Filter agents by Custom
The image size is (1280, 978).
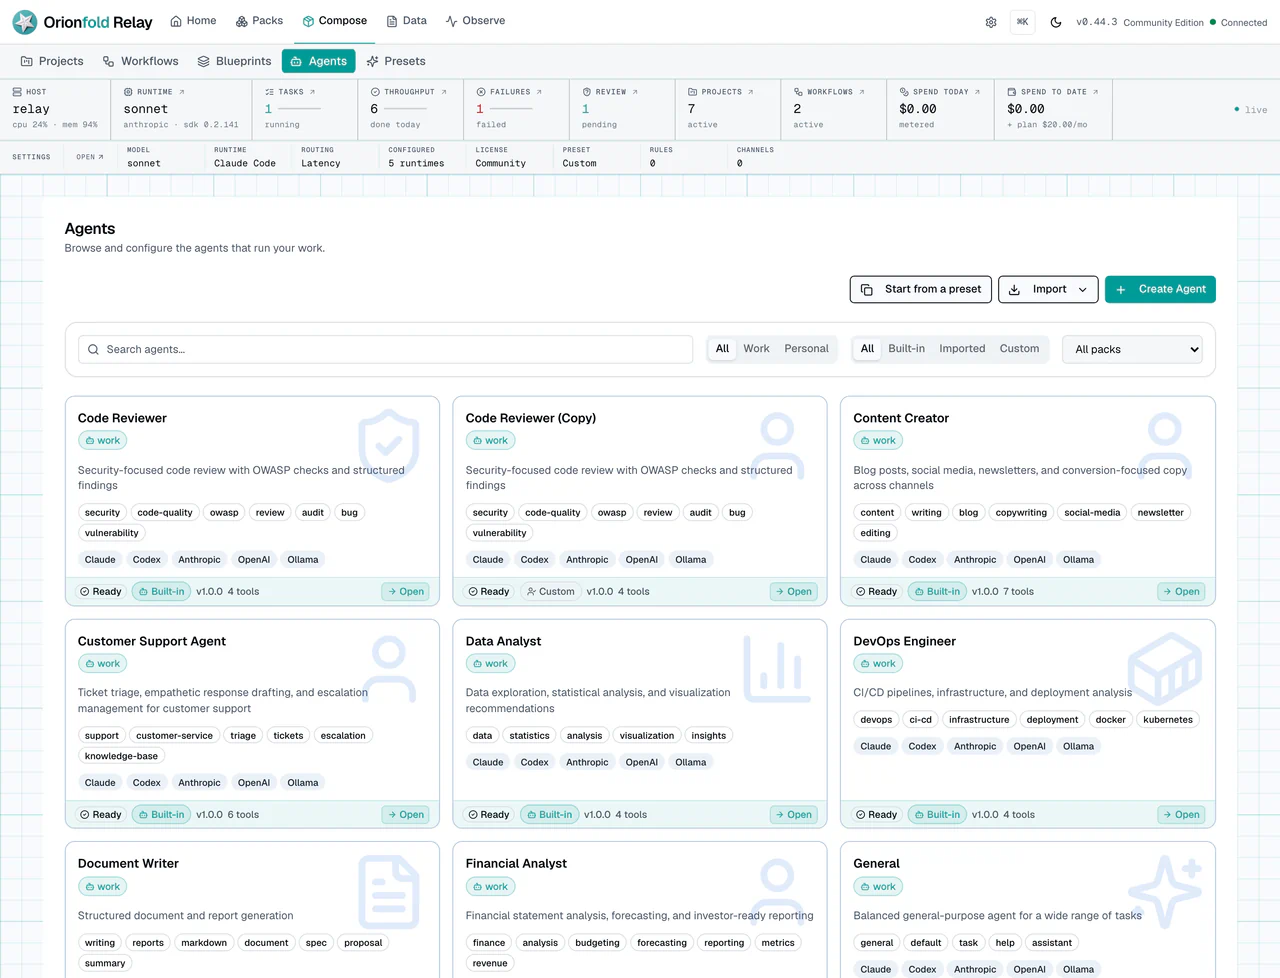click(1019, 349)
